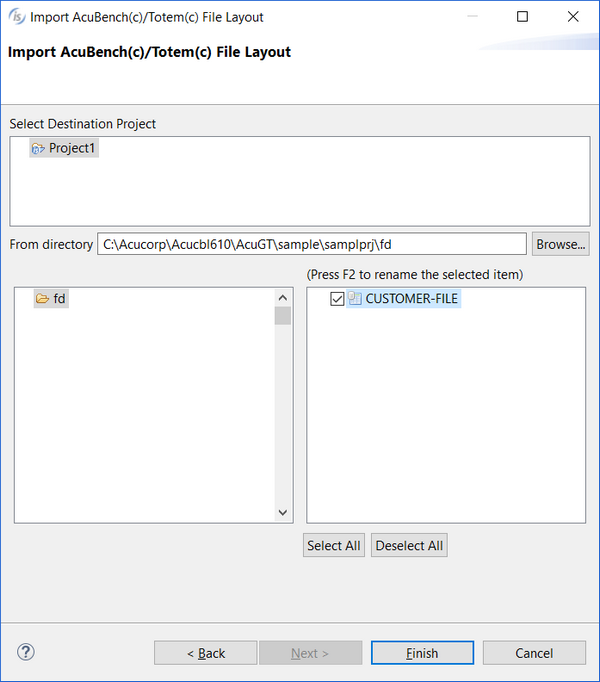This screenshot has width=600, height=682.
Task: Click the Finish button
Action: (422, 653)
